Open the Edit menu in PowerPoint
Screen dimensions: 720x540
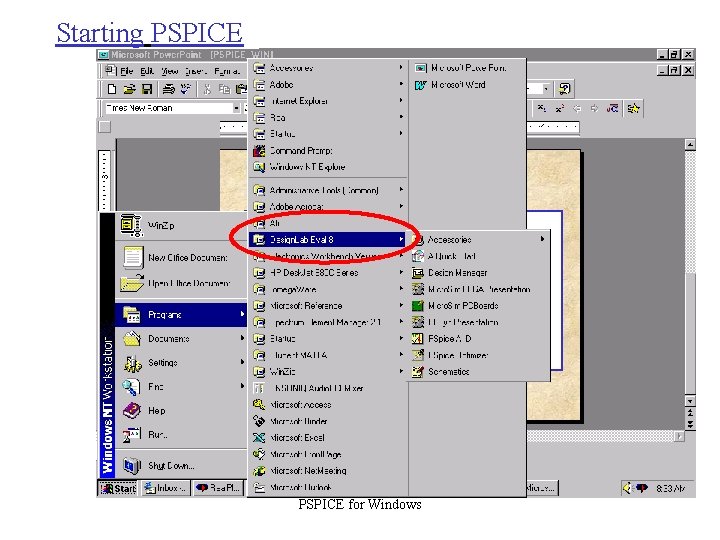point(147,71)
